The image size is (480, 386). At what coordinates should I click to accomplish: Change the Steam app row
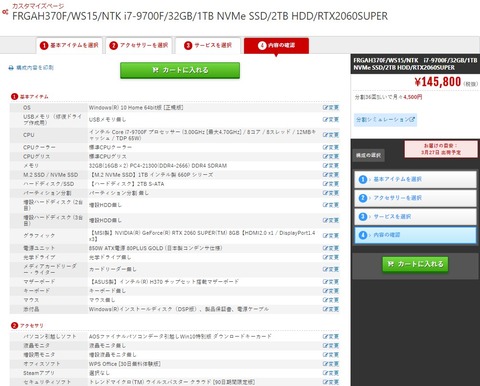click(x=331, y=373)
